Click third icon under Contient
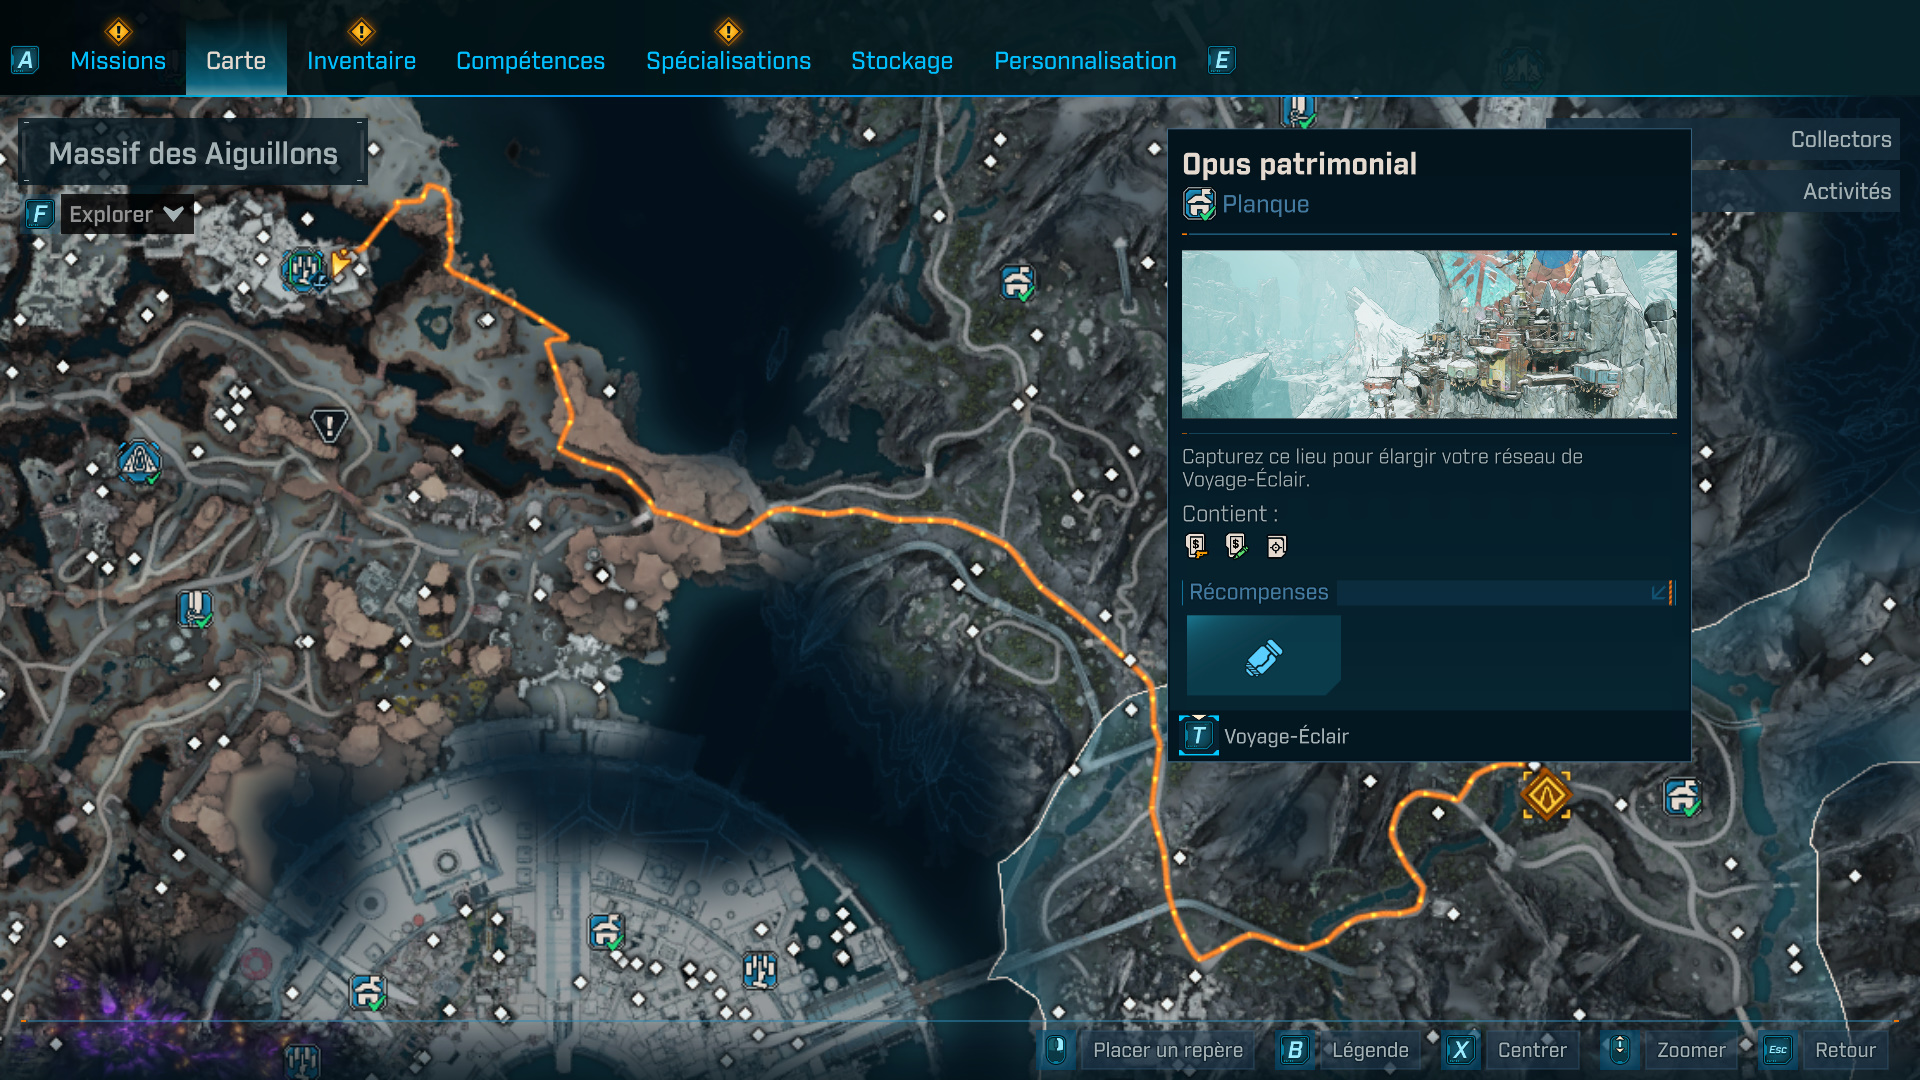This screenshot has width=1920, height=1080. (1276, 546)
